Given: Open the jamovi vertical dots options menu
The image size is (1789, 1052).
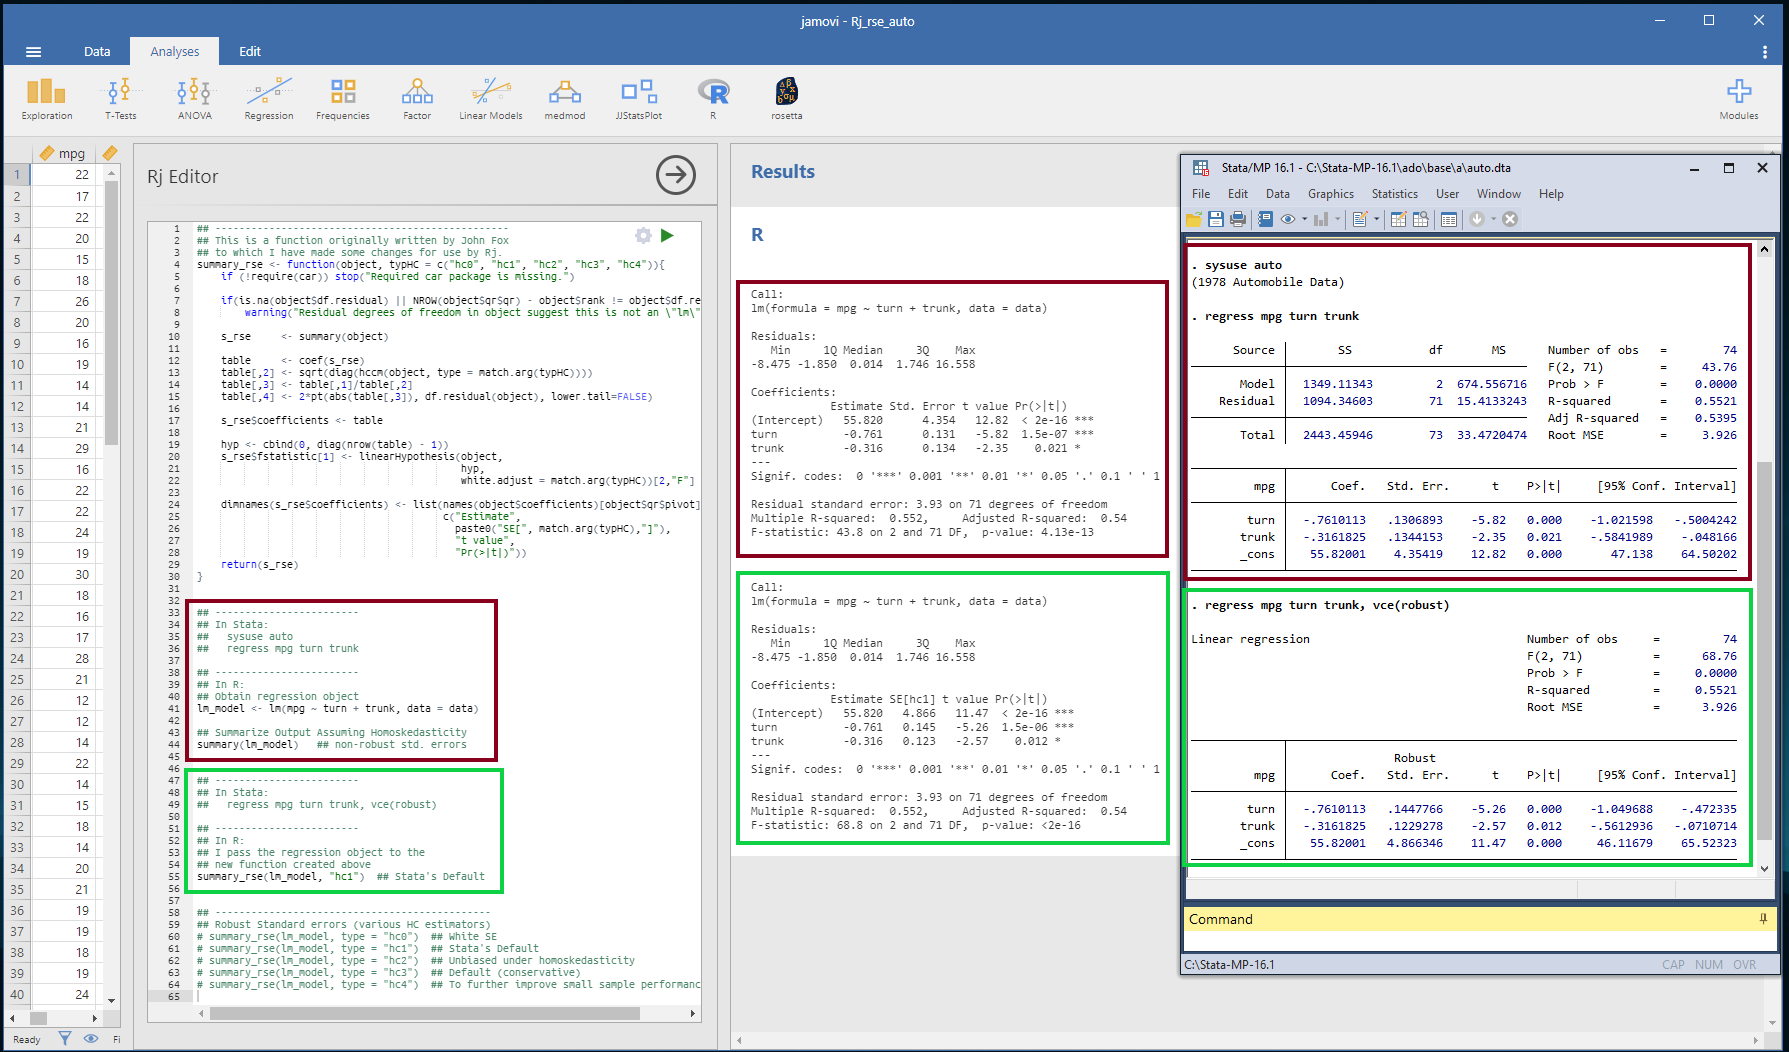Looking at the screenshot, I should [x=1764, y=52].
